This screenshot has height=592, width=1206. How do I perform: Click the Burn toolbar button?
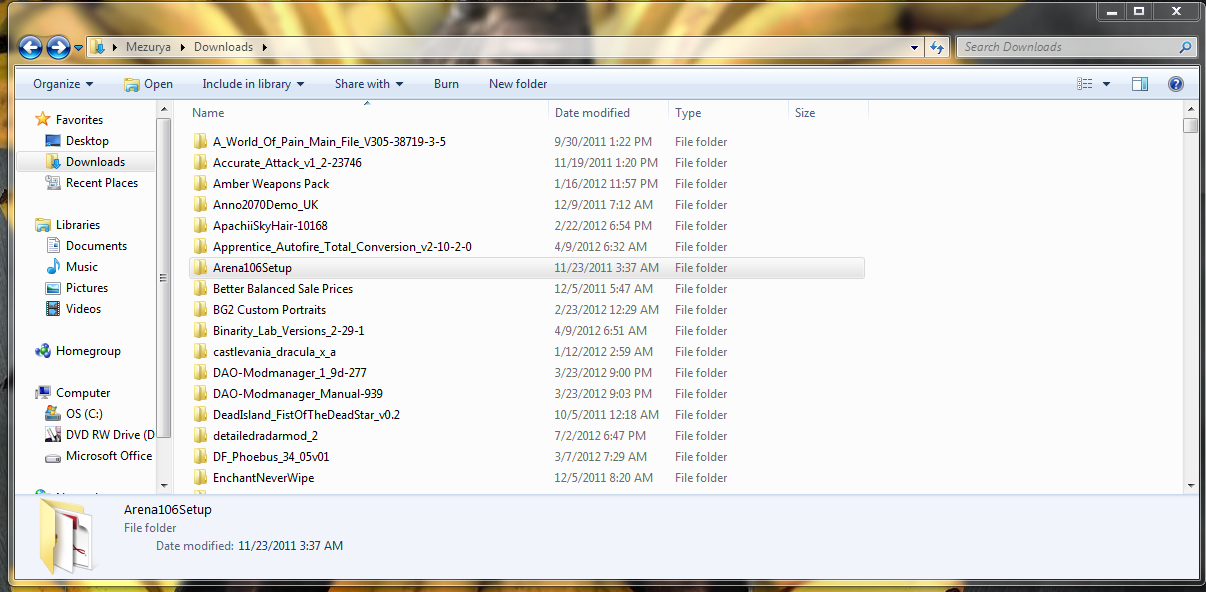click(446, 84)
